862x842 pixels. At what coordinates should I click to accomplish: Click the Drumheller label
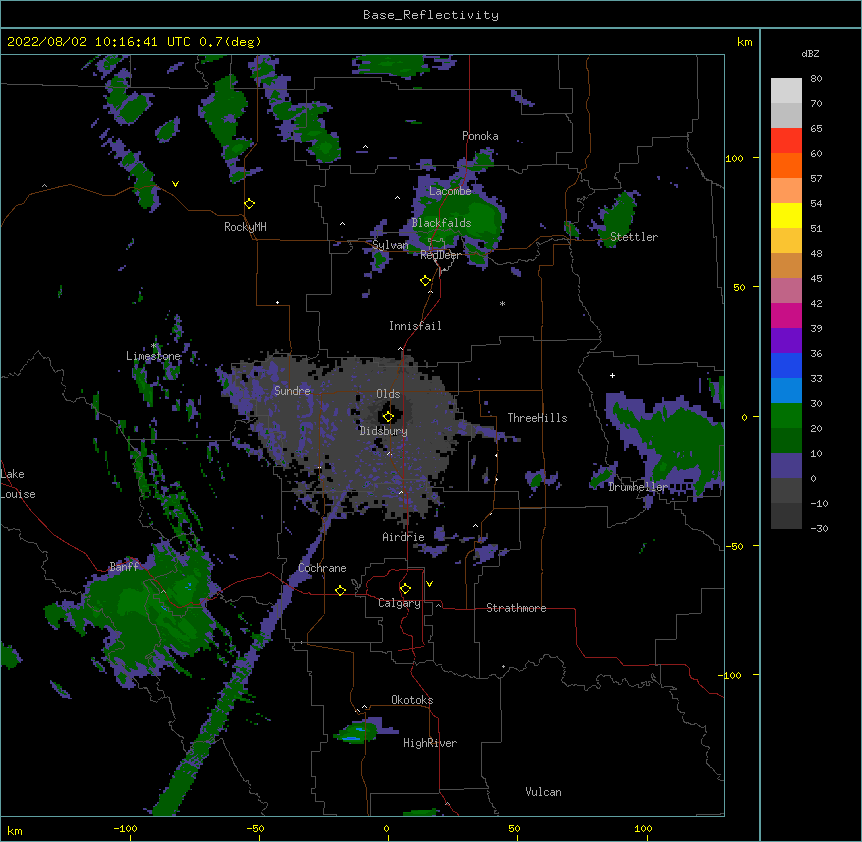[x=638, y=487]
